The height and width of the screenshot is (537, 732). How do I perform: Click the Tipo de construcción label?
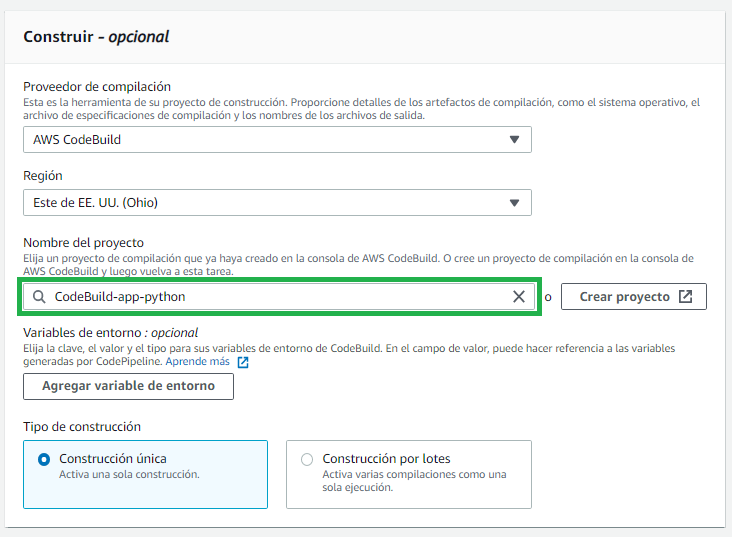(82, 427)
